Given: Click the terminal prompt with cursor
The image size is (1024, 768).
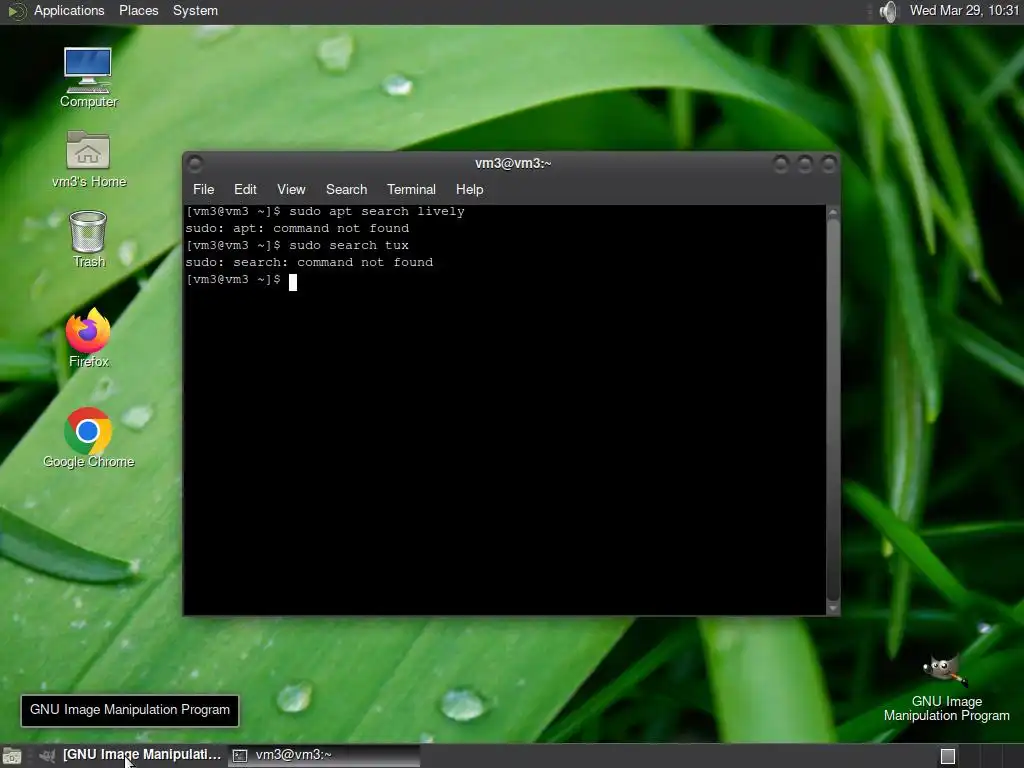Looking at the screenshot, I should (241, 280).
